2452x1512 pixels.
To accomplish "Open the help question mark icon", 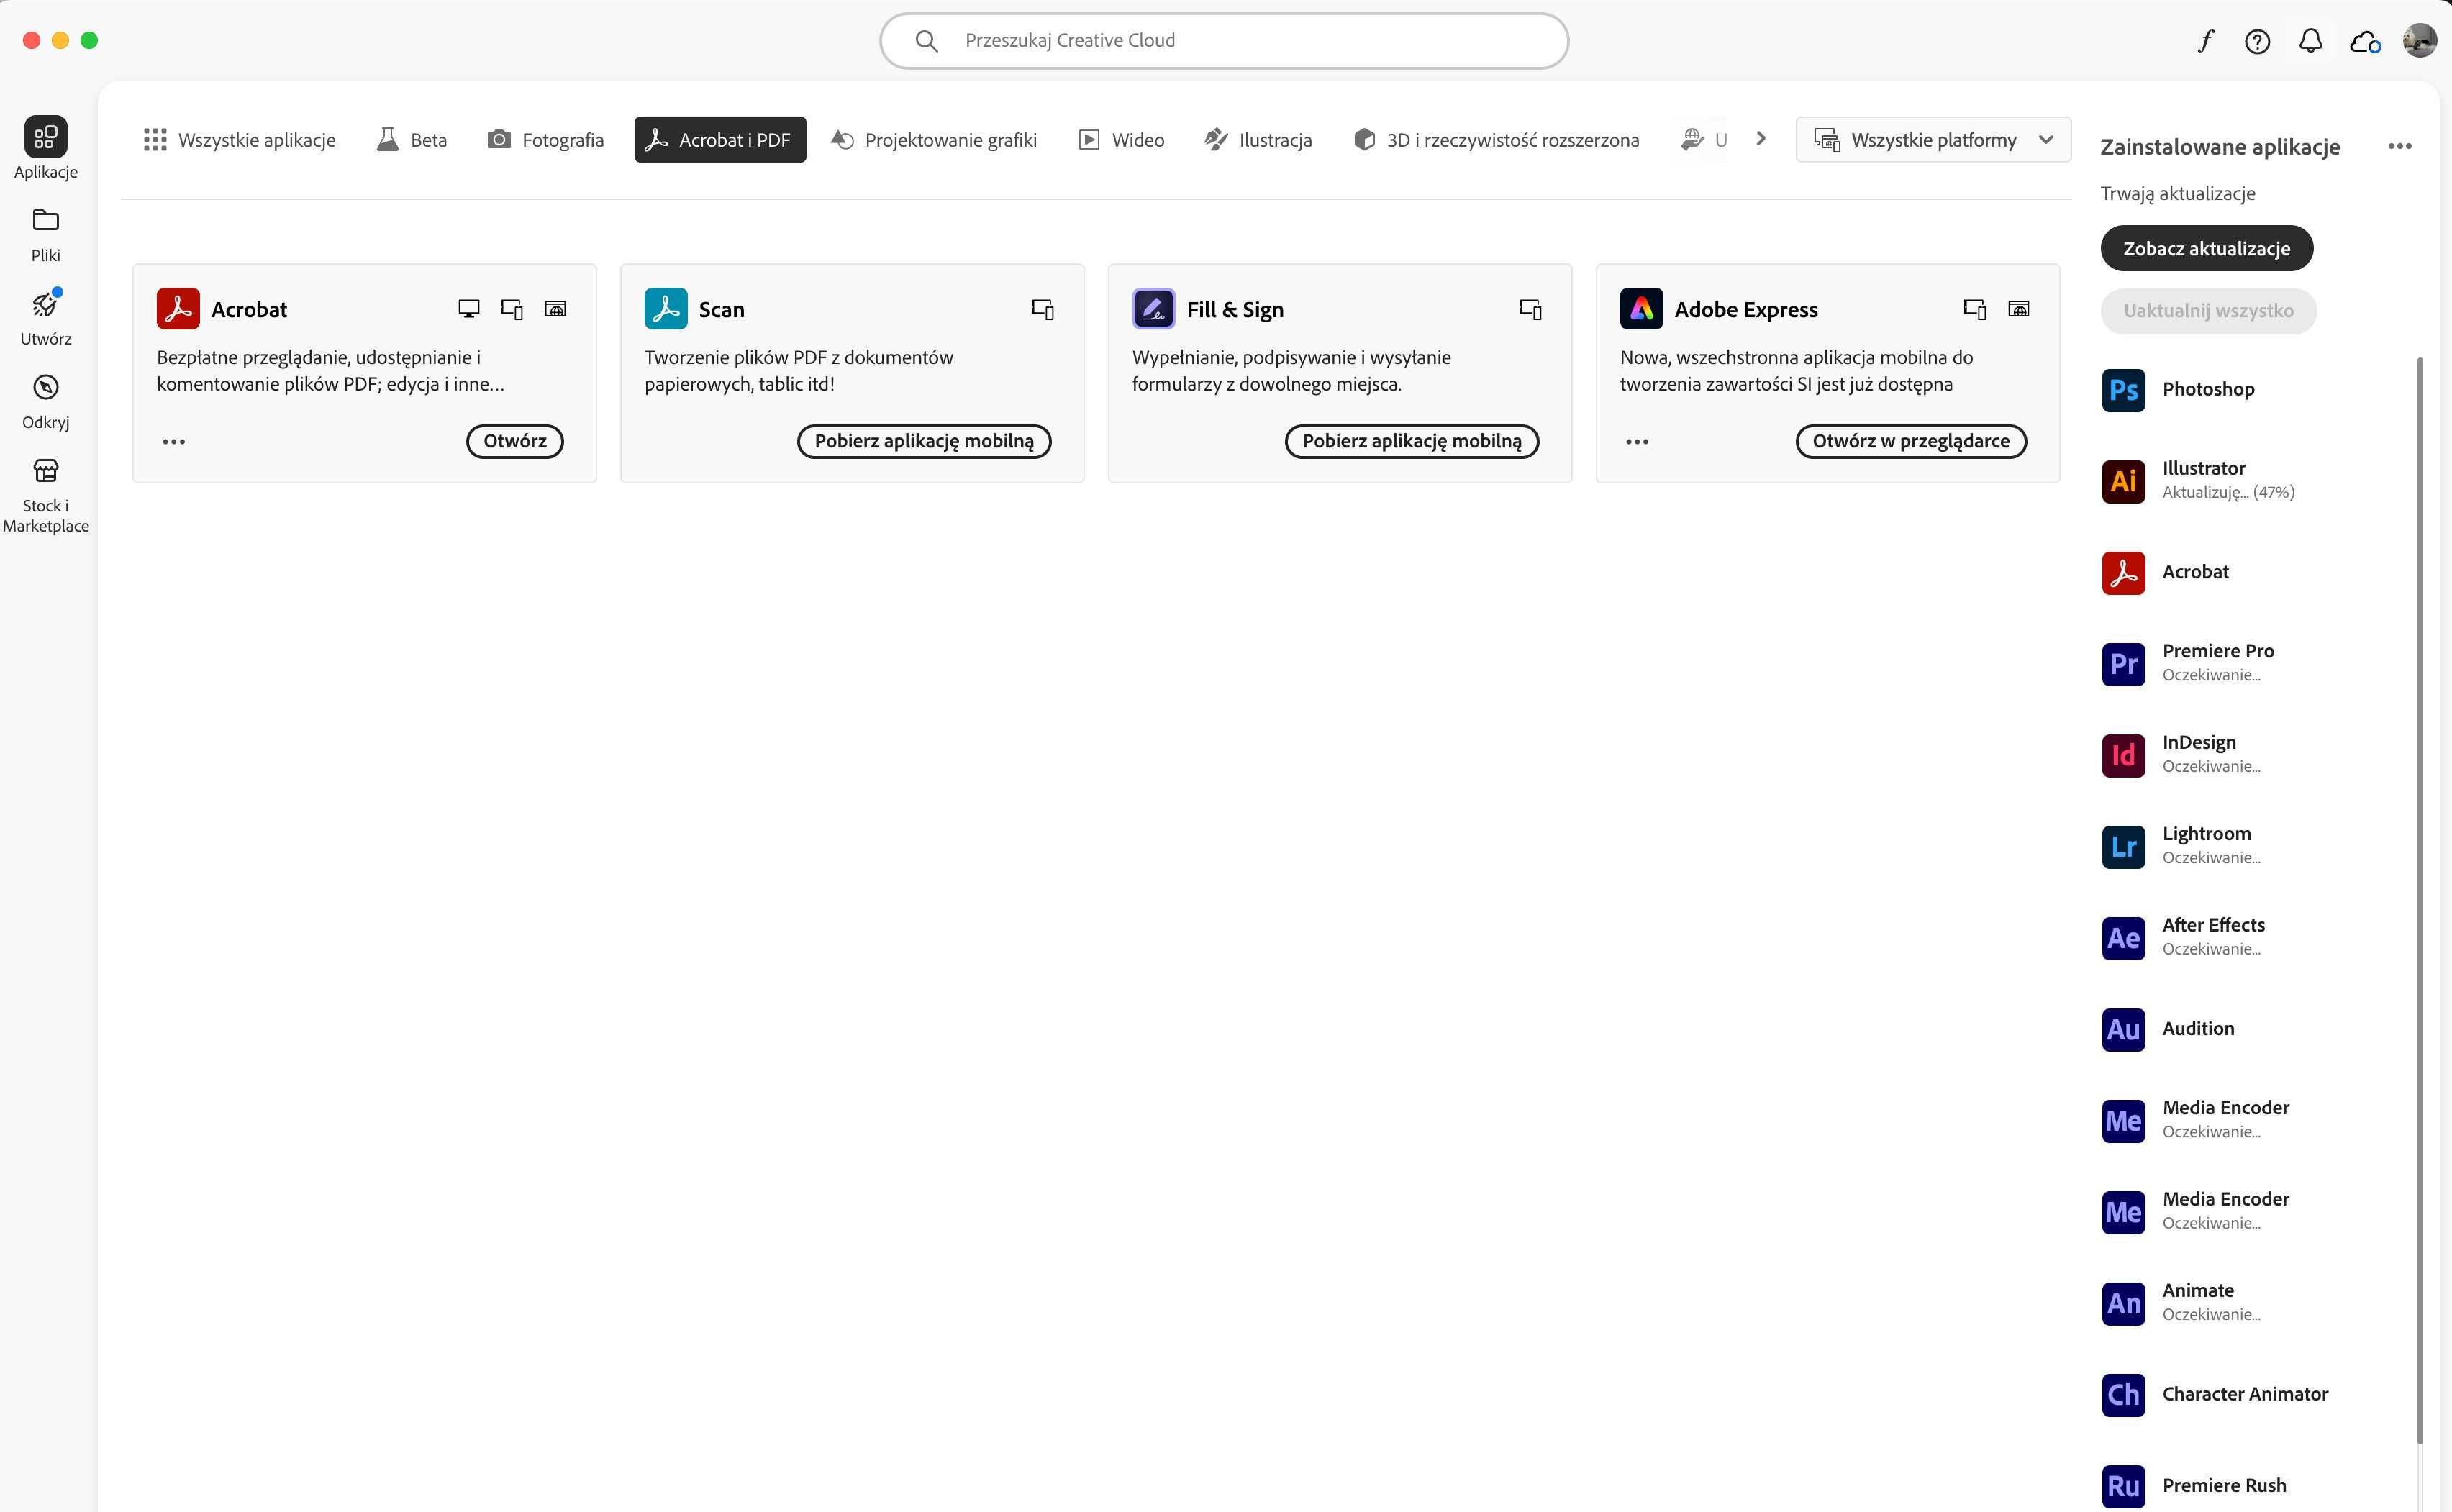I will tap(2256, 41).
